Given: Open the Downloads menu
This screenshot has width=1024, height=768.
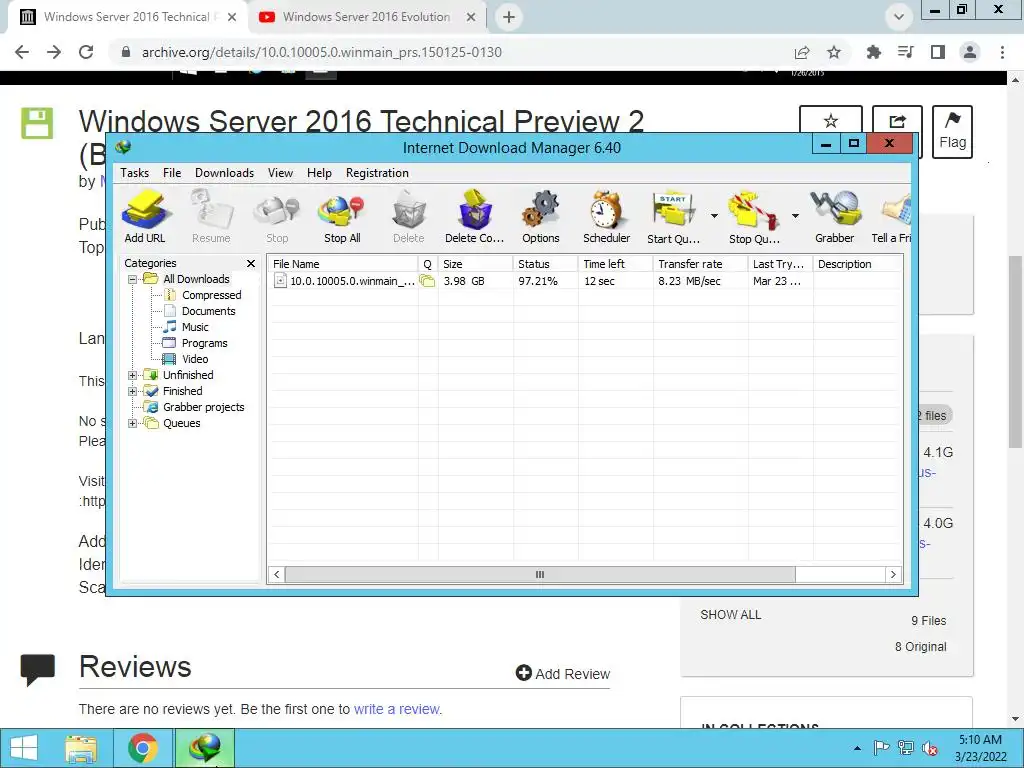Looking at the screenshot, I should pos(224,173).
